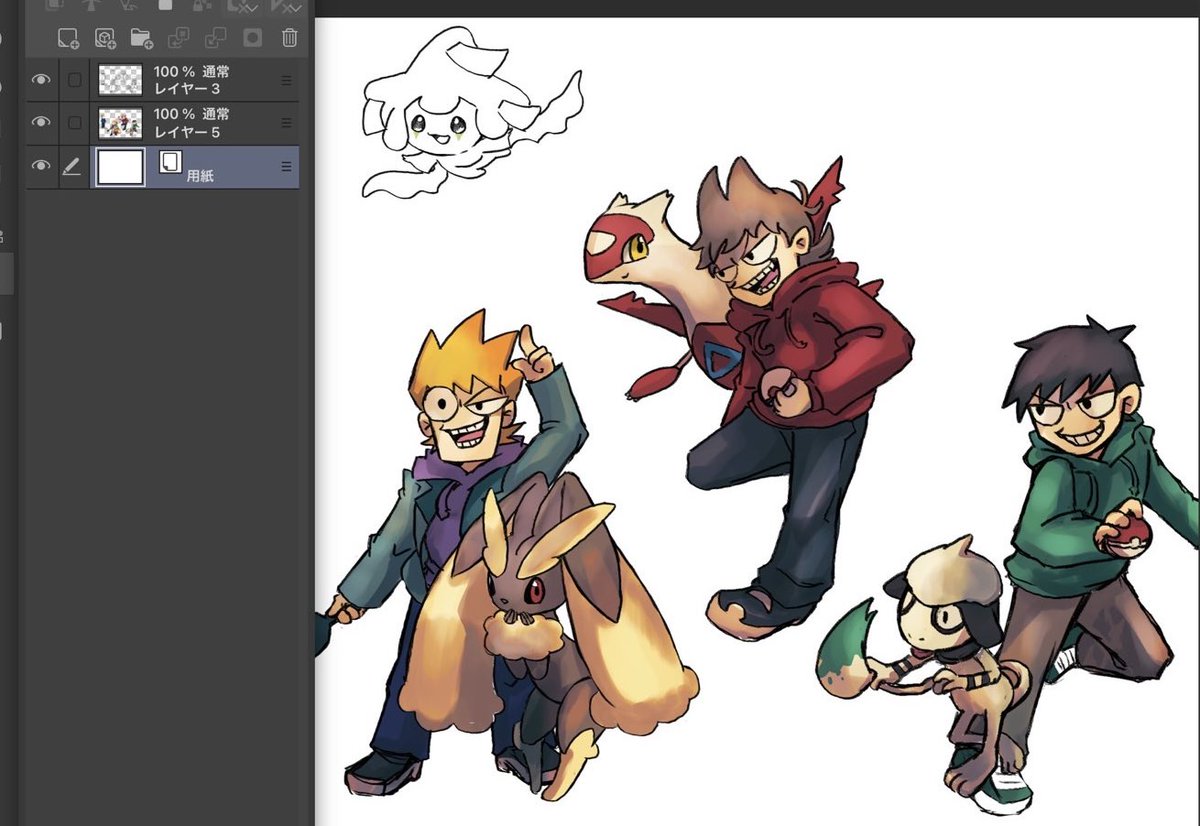The width and height of the screenshot is (1200, 826).
Task: Delete layer with the trash icon
Action: point(289,39)
